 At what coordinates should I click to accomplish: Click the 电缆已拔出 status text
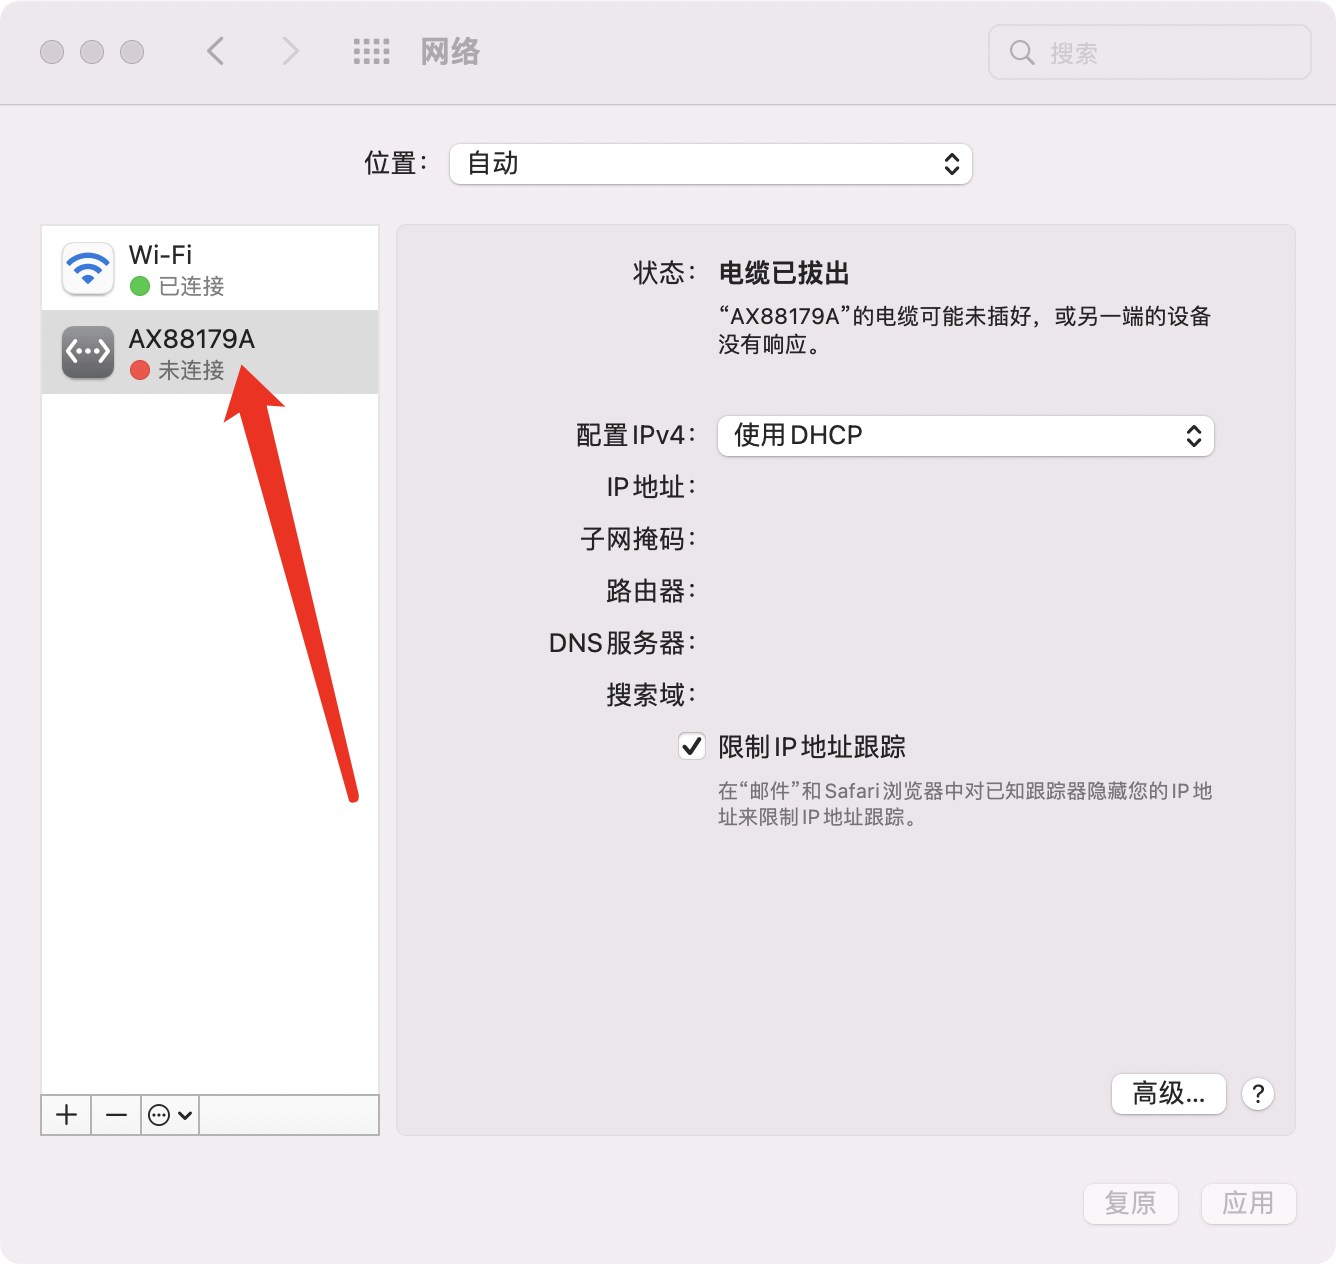click(784, 273)
